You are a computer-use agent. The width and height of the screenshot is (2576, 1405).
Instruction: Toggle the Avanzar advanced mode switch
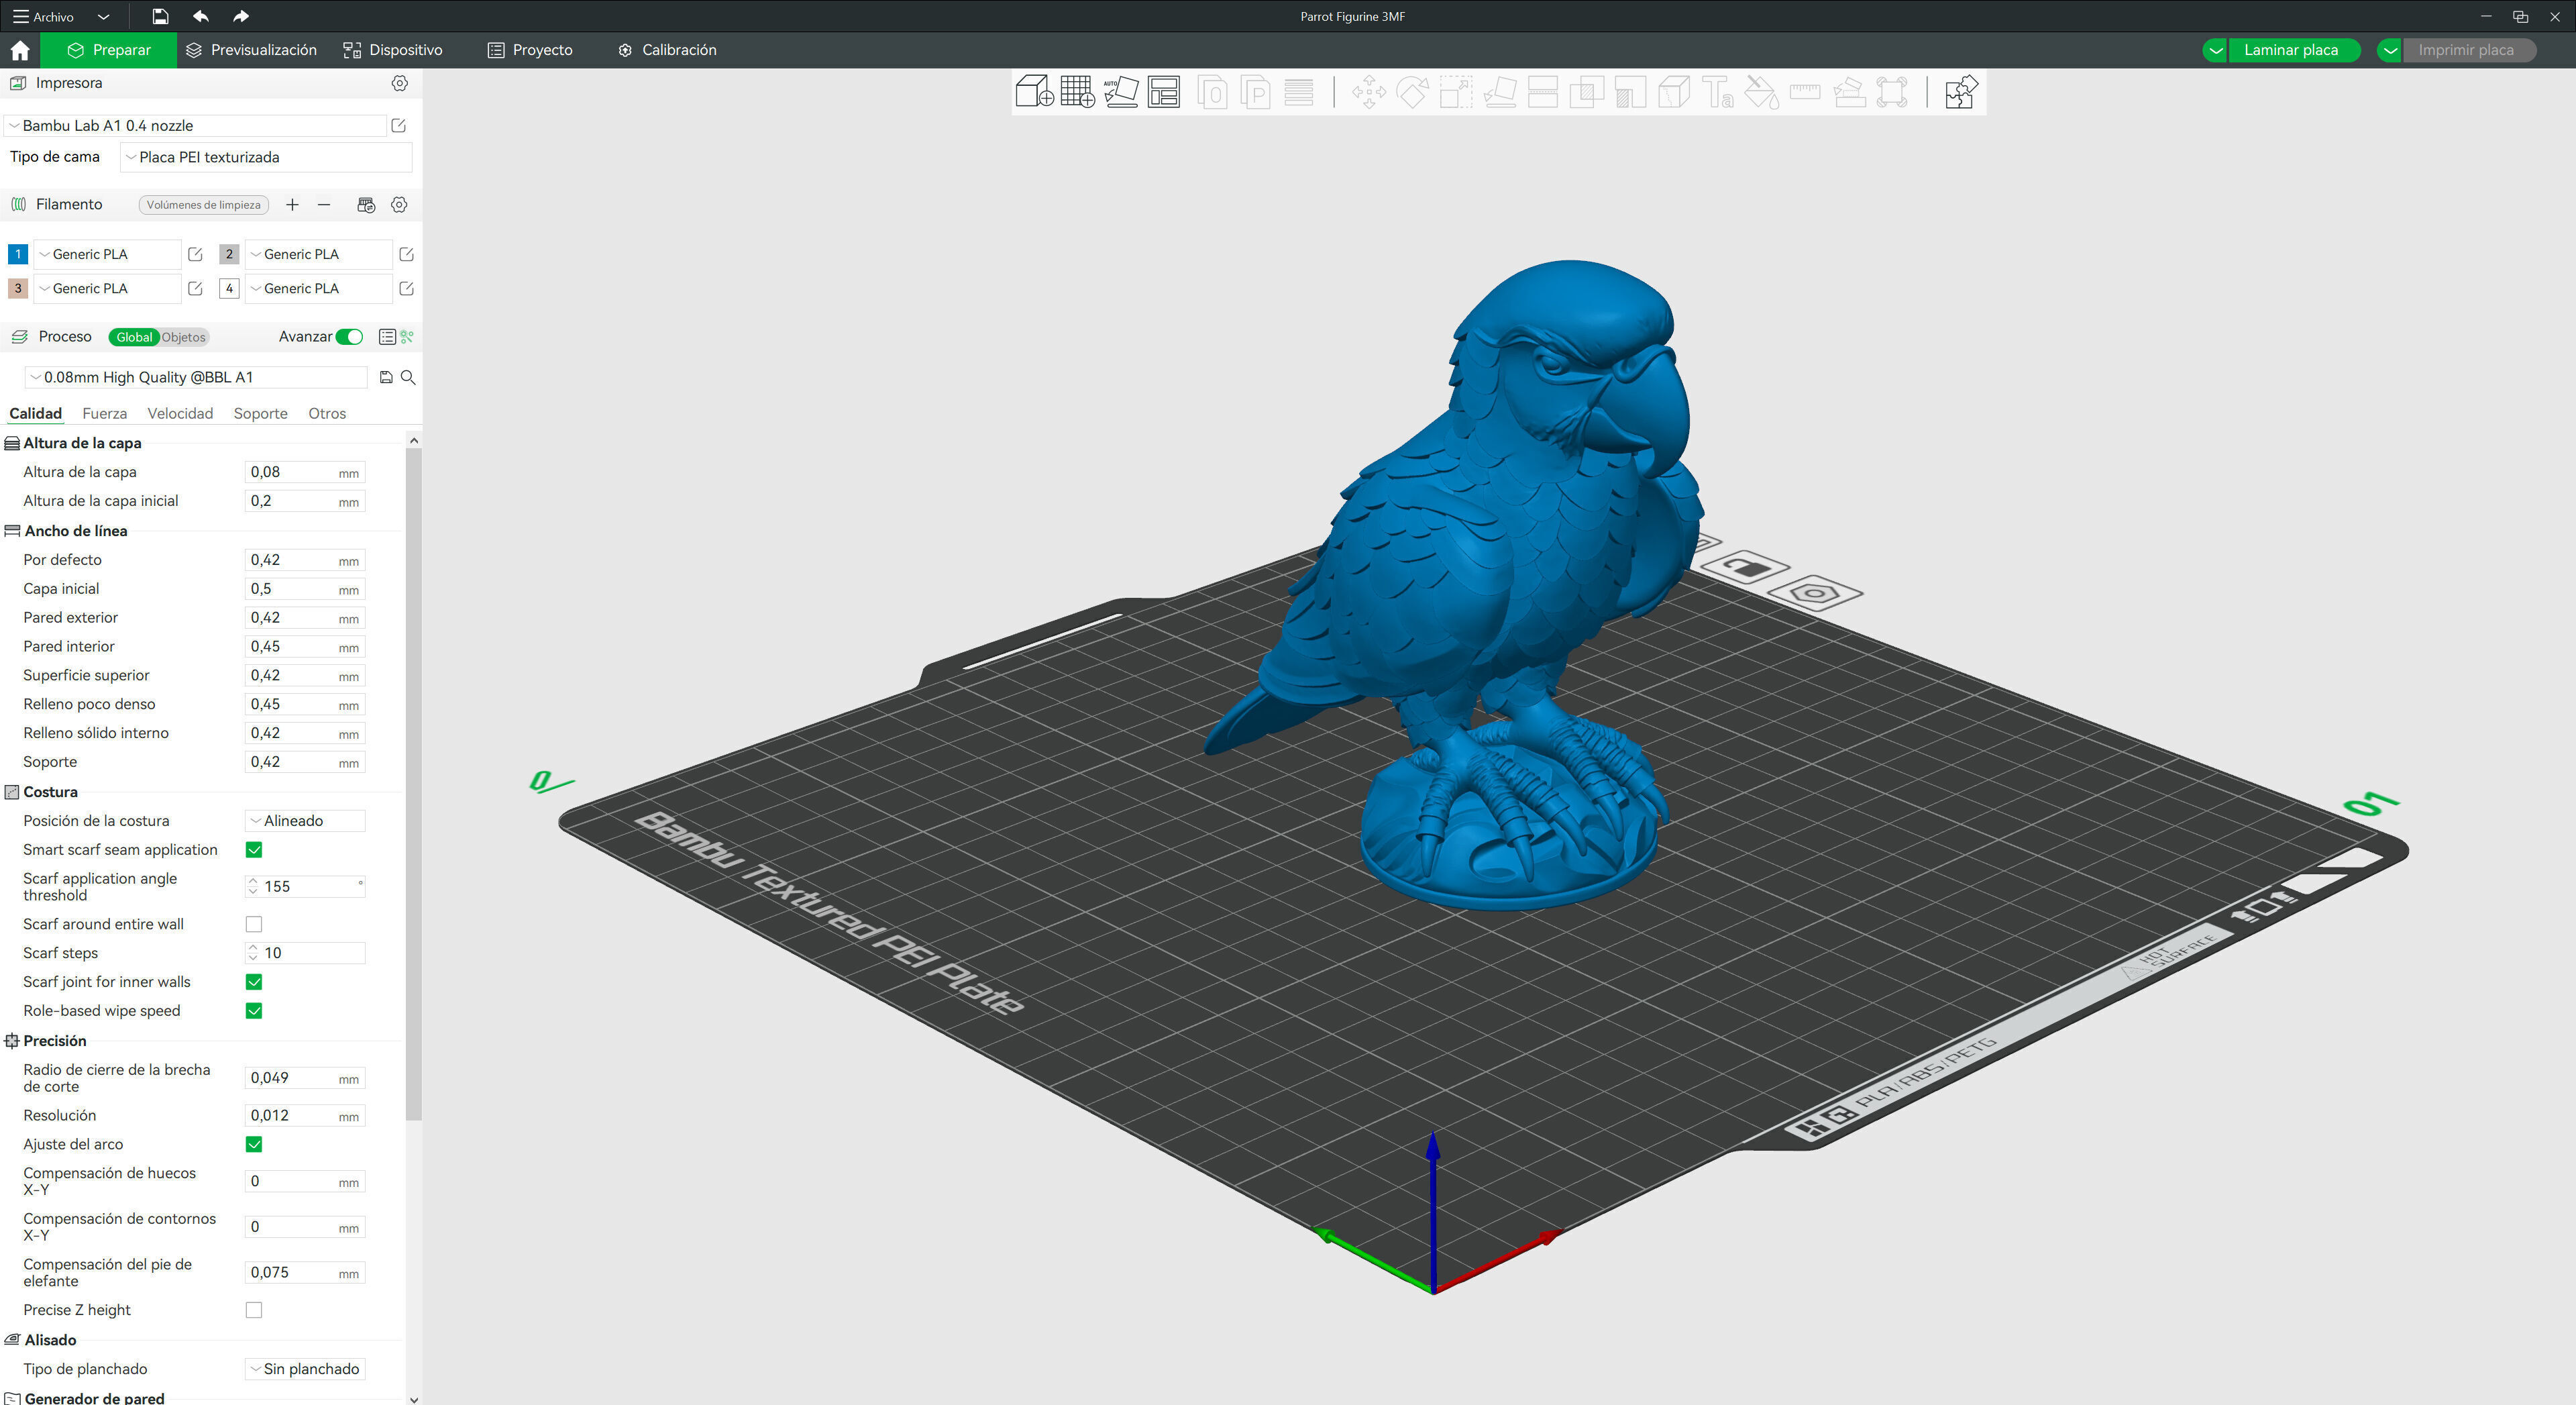click(x=349, y=337)
